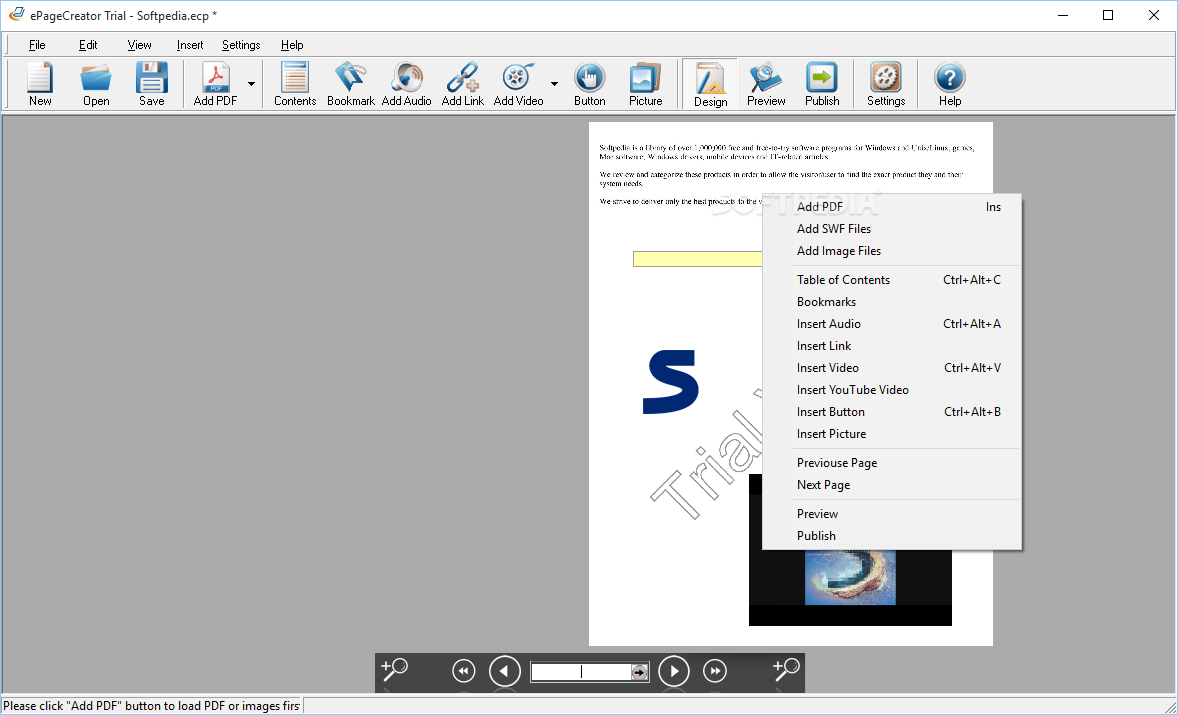Go to next page with right arrow

[674, 671]
